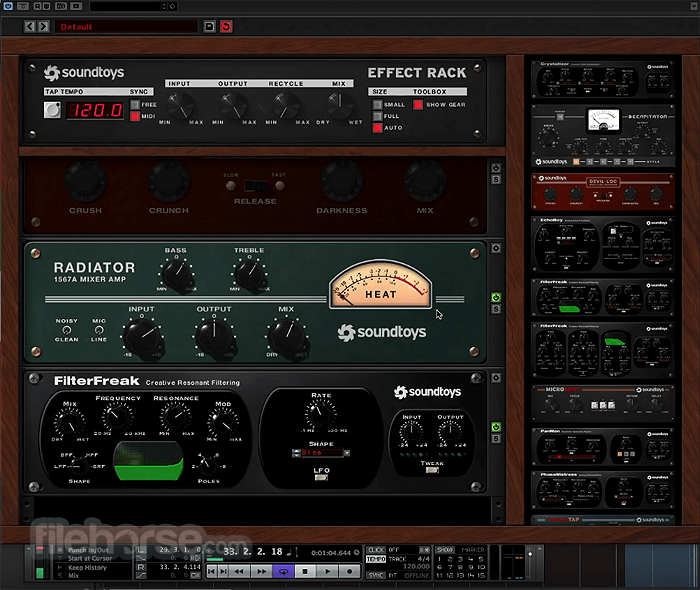Enable the R read automation button
The width and height of the screenshot is (700, 590).
[x=38, y=6]
